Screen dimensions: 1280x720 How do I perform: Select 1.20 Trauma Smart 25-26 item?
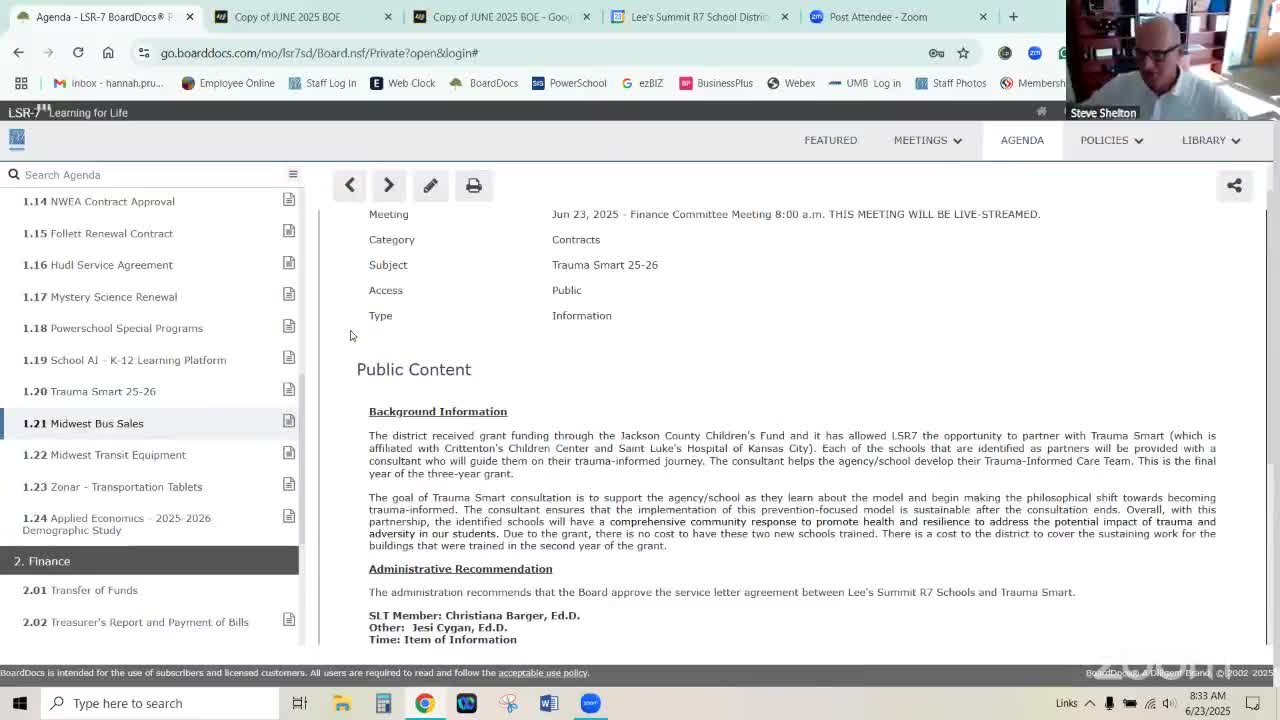tap(103, 391)
